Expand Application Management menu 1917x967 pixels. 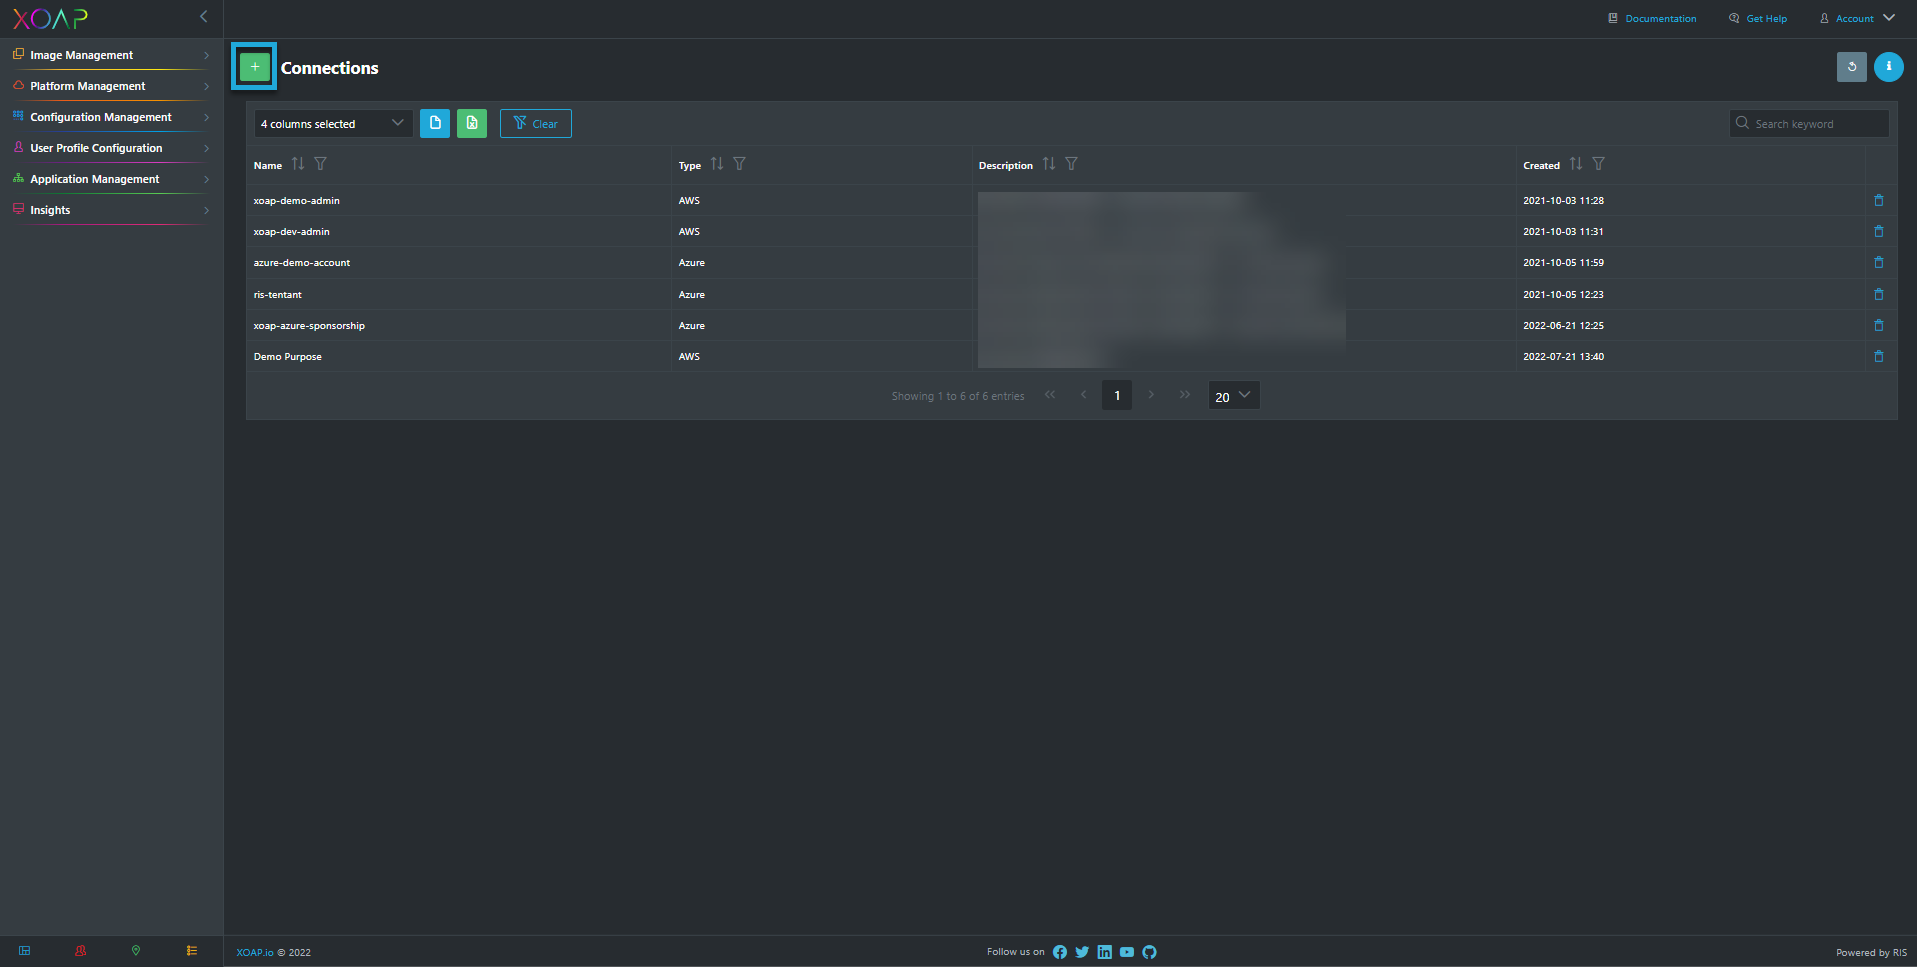[x=111, y=179]
